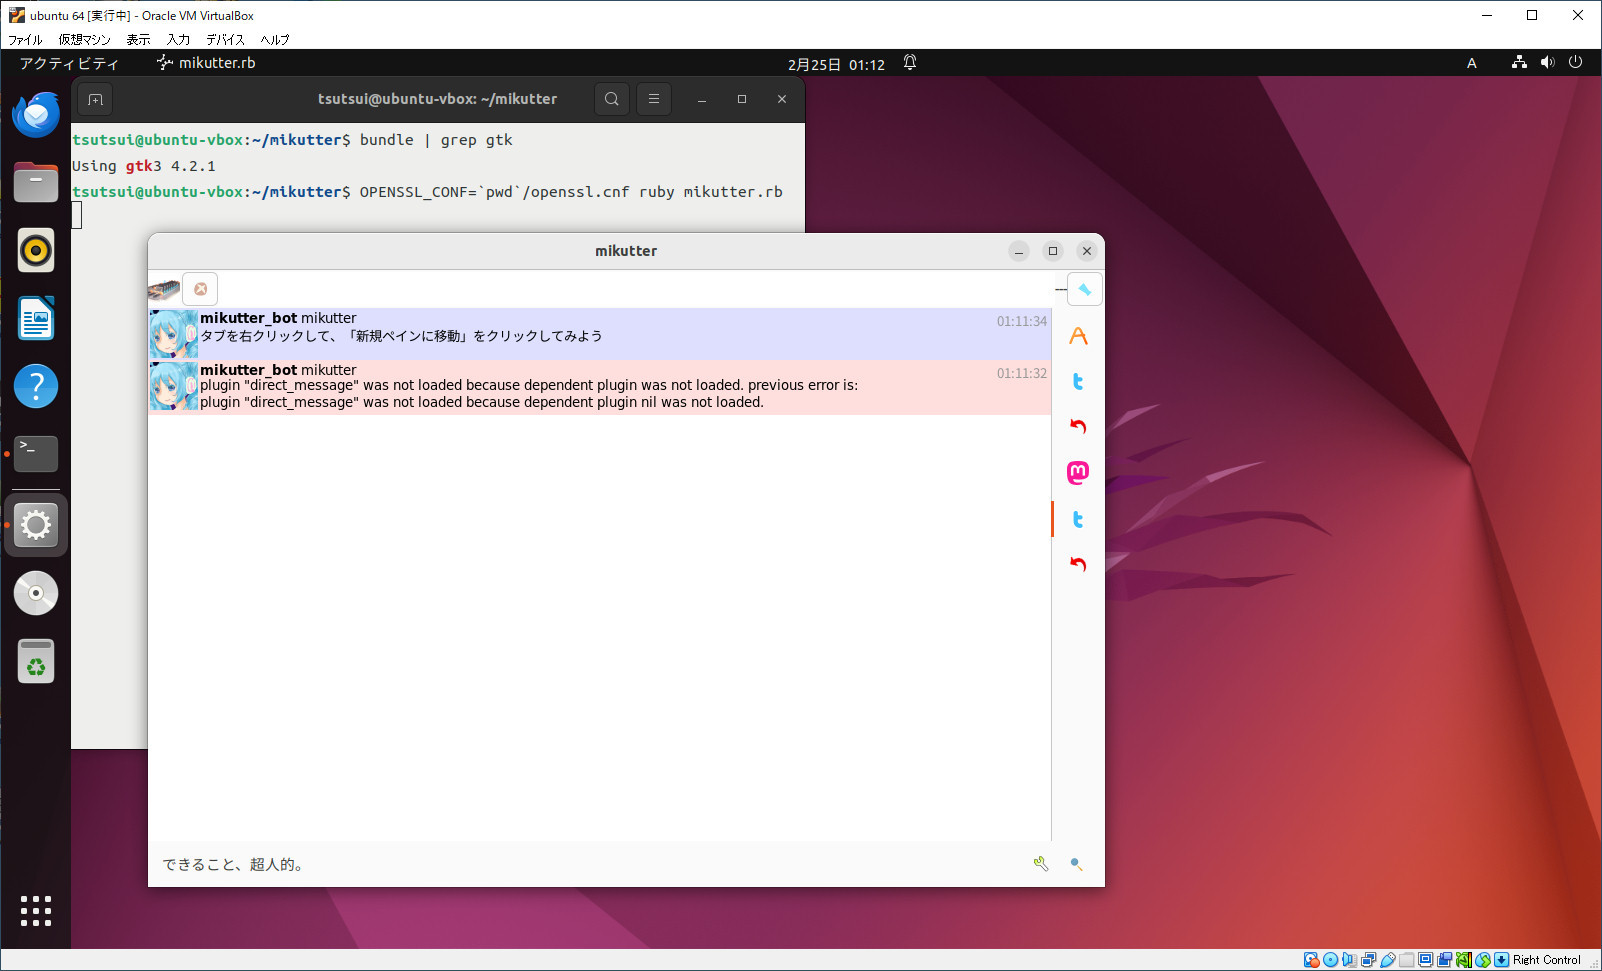Open the terminal search button
This screenshot has height=971, width=1602.
coord(612,99)
